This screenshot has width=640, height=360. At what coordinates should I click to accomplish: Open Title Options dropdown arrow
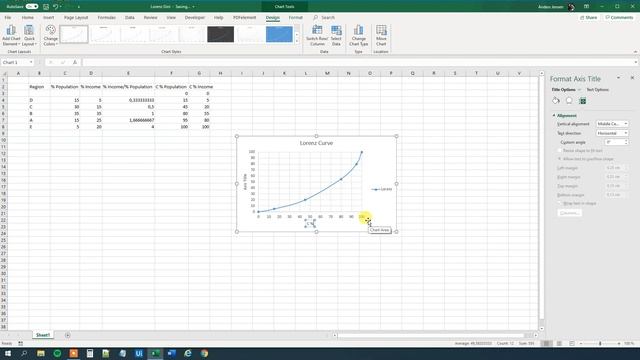pyautogui.click(x=579, y=89)
